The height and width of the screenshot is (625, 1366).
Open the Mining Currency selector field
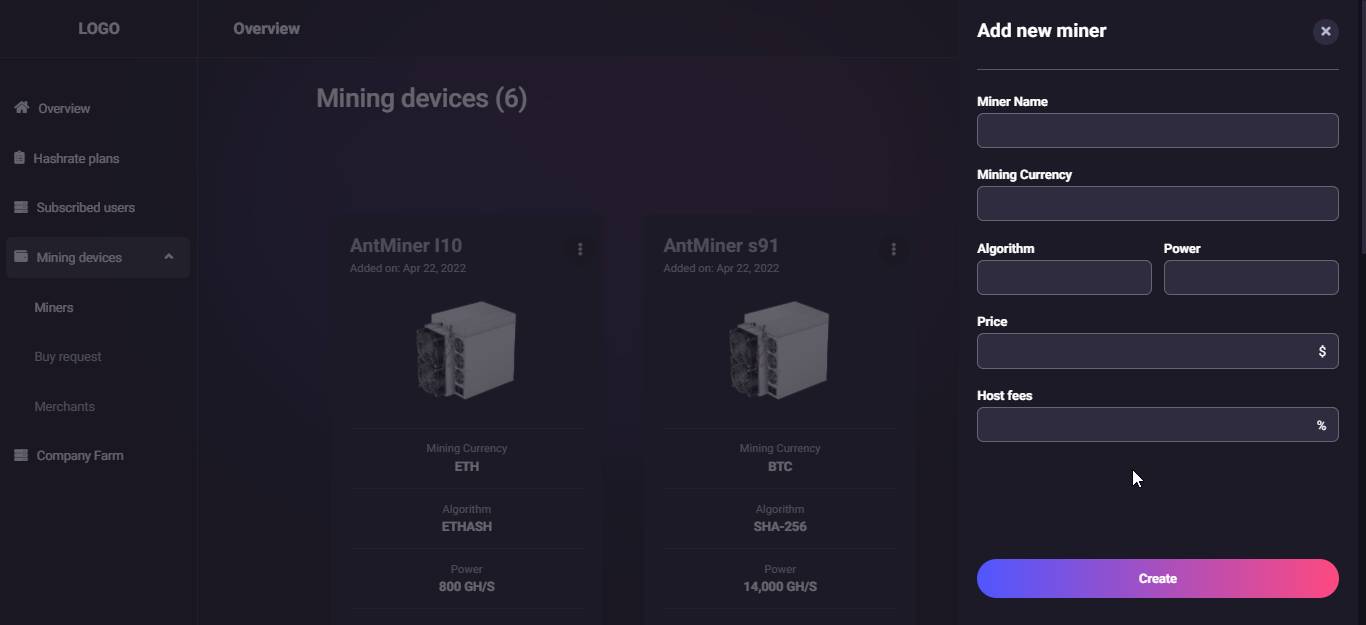click(x=1157, y=203)
